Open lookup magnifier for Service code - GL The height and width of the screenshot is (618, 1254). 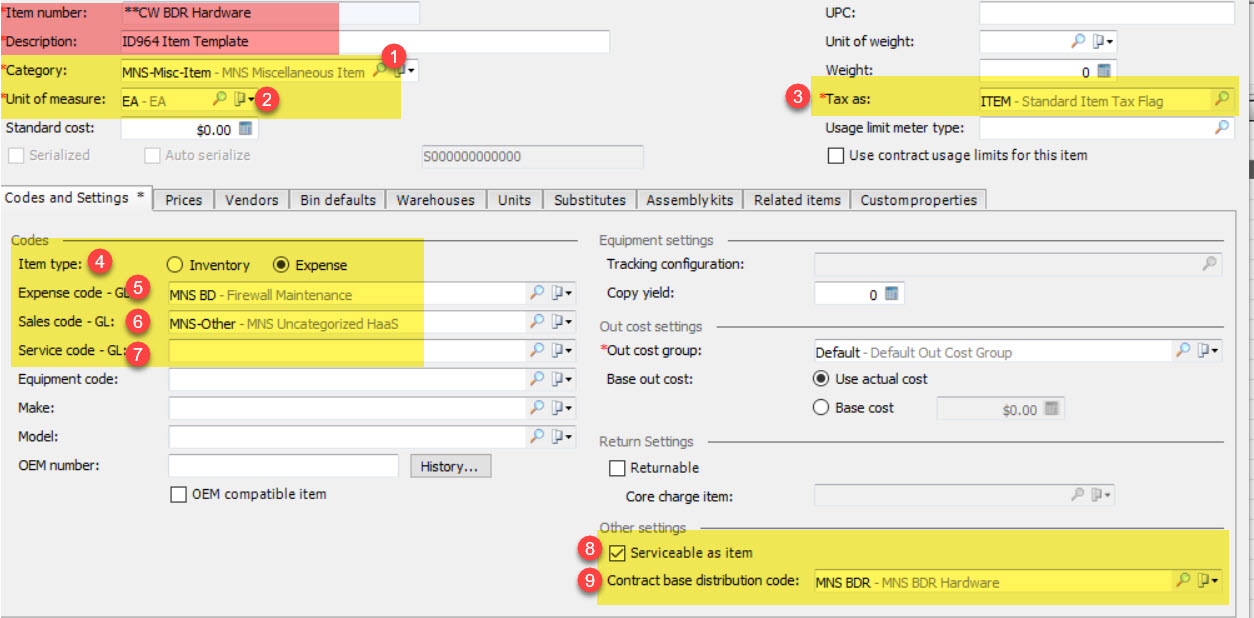click(x=537, y=351)
